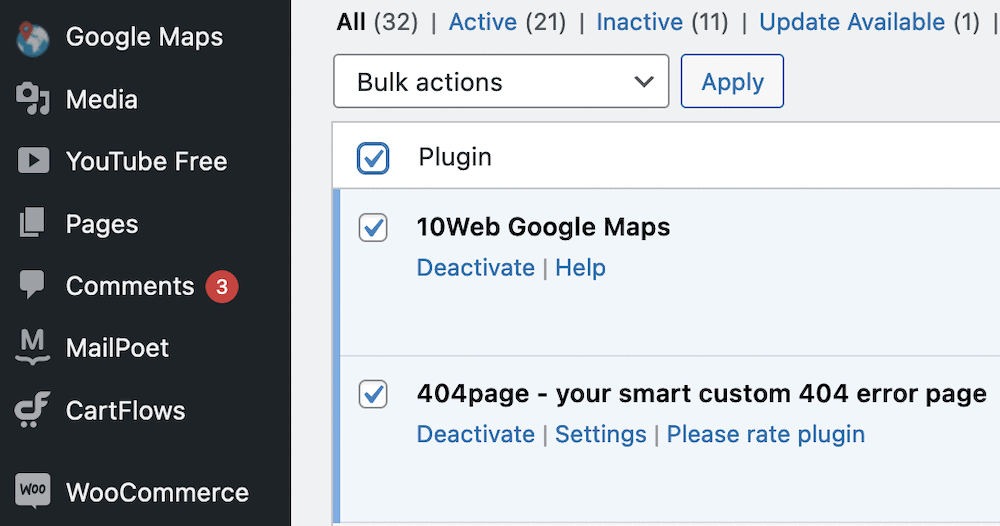Click the Please rate plugin link
The width and height of the screenshot is (1000, 526).
click(x=766, y=434)
